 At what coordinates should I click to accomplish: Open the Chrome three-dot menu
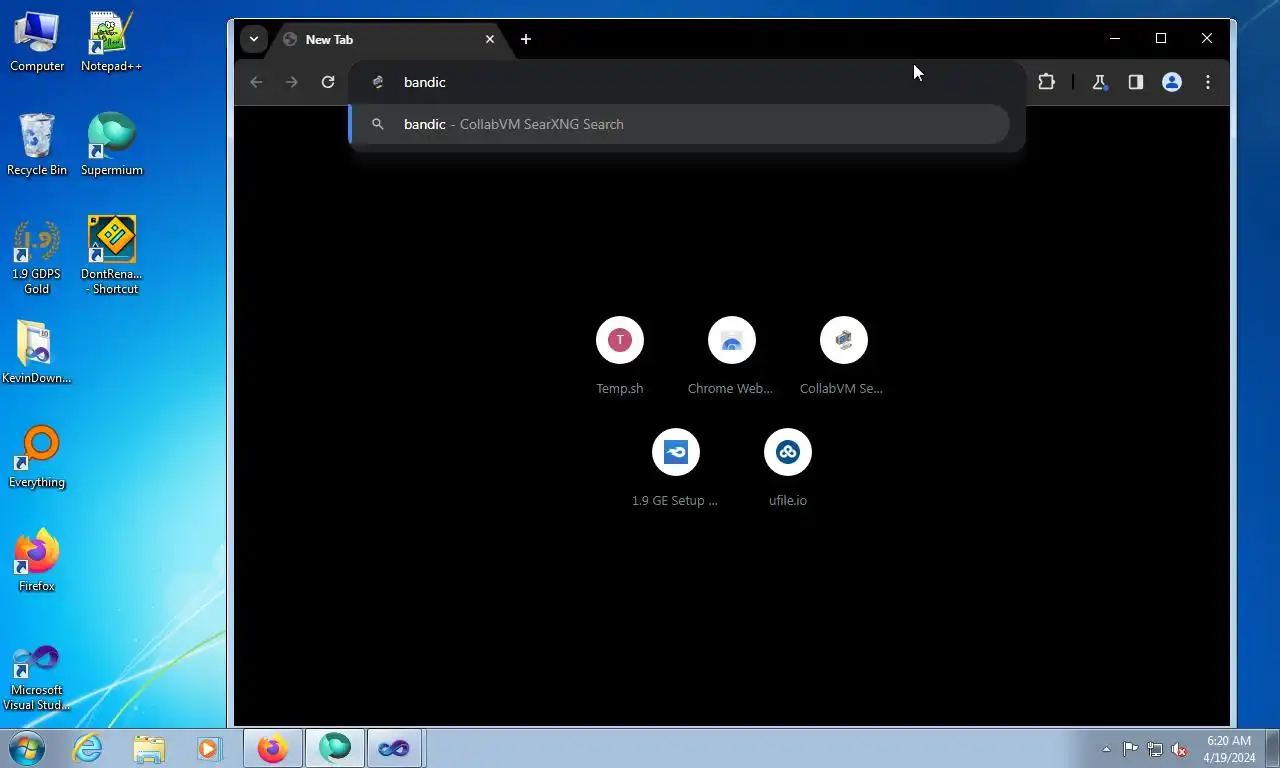(x=1208, y=82)
